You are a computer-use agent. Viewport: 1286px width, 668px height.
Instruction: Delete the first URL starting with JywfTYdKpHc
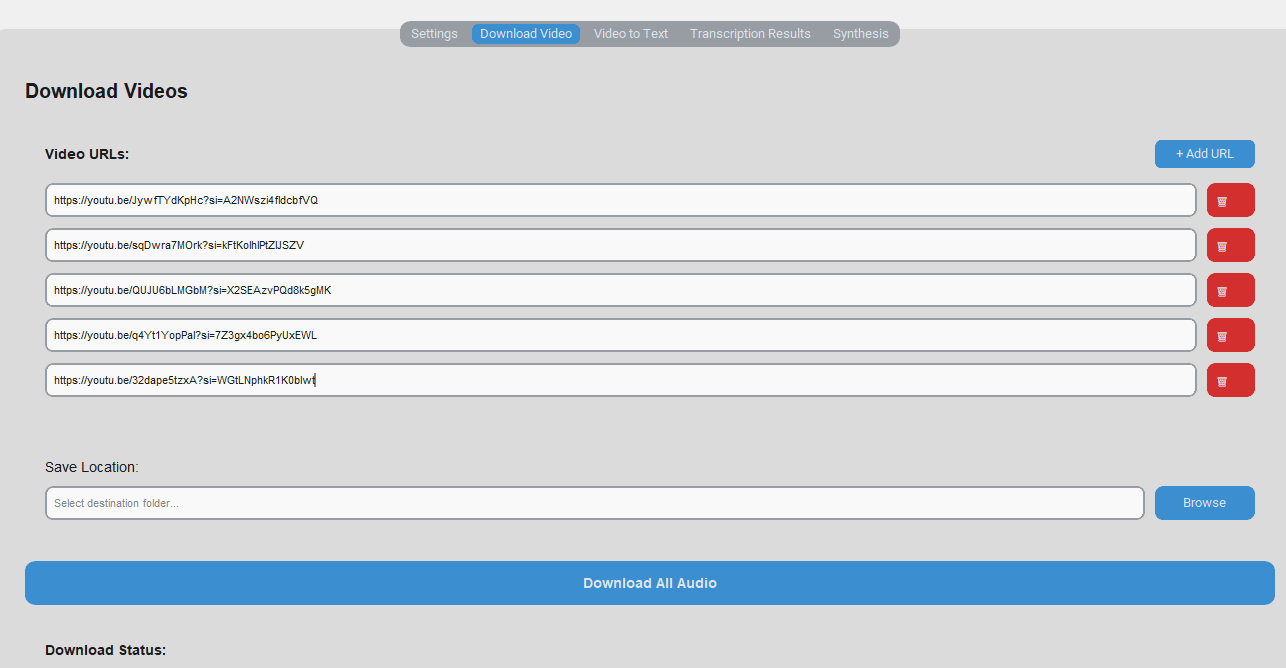pyautogui.click(x=1230, y=200)
